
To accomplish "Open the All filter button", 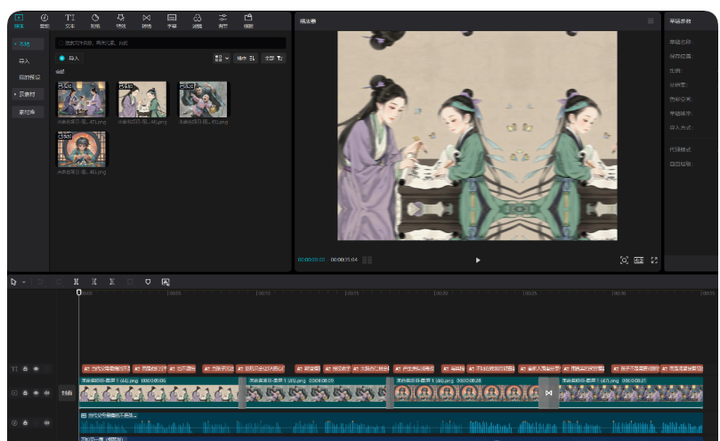I will pos(274,58).
